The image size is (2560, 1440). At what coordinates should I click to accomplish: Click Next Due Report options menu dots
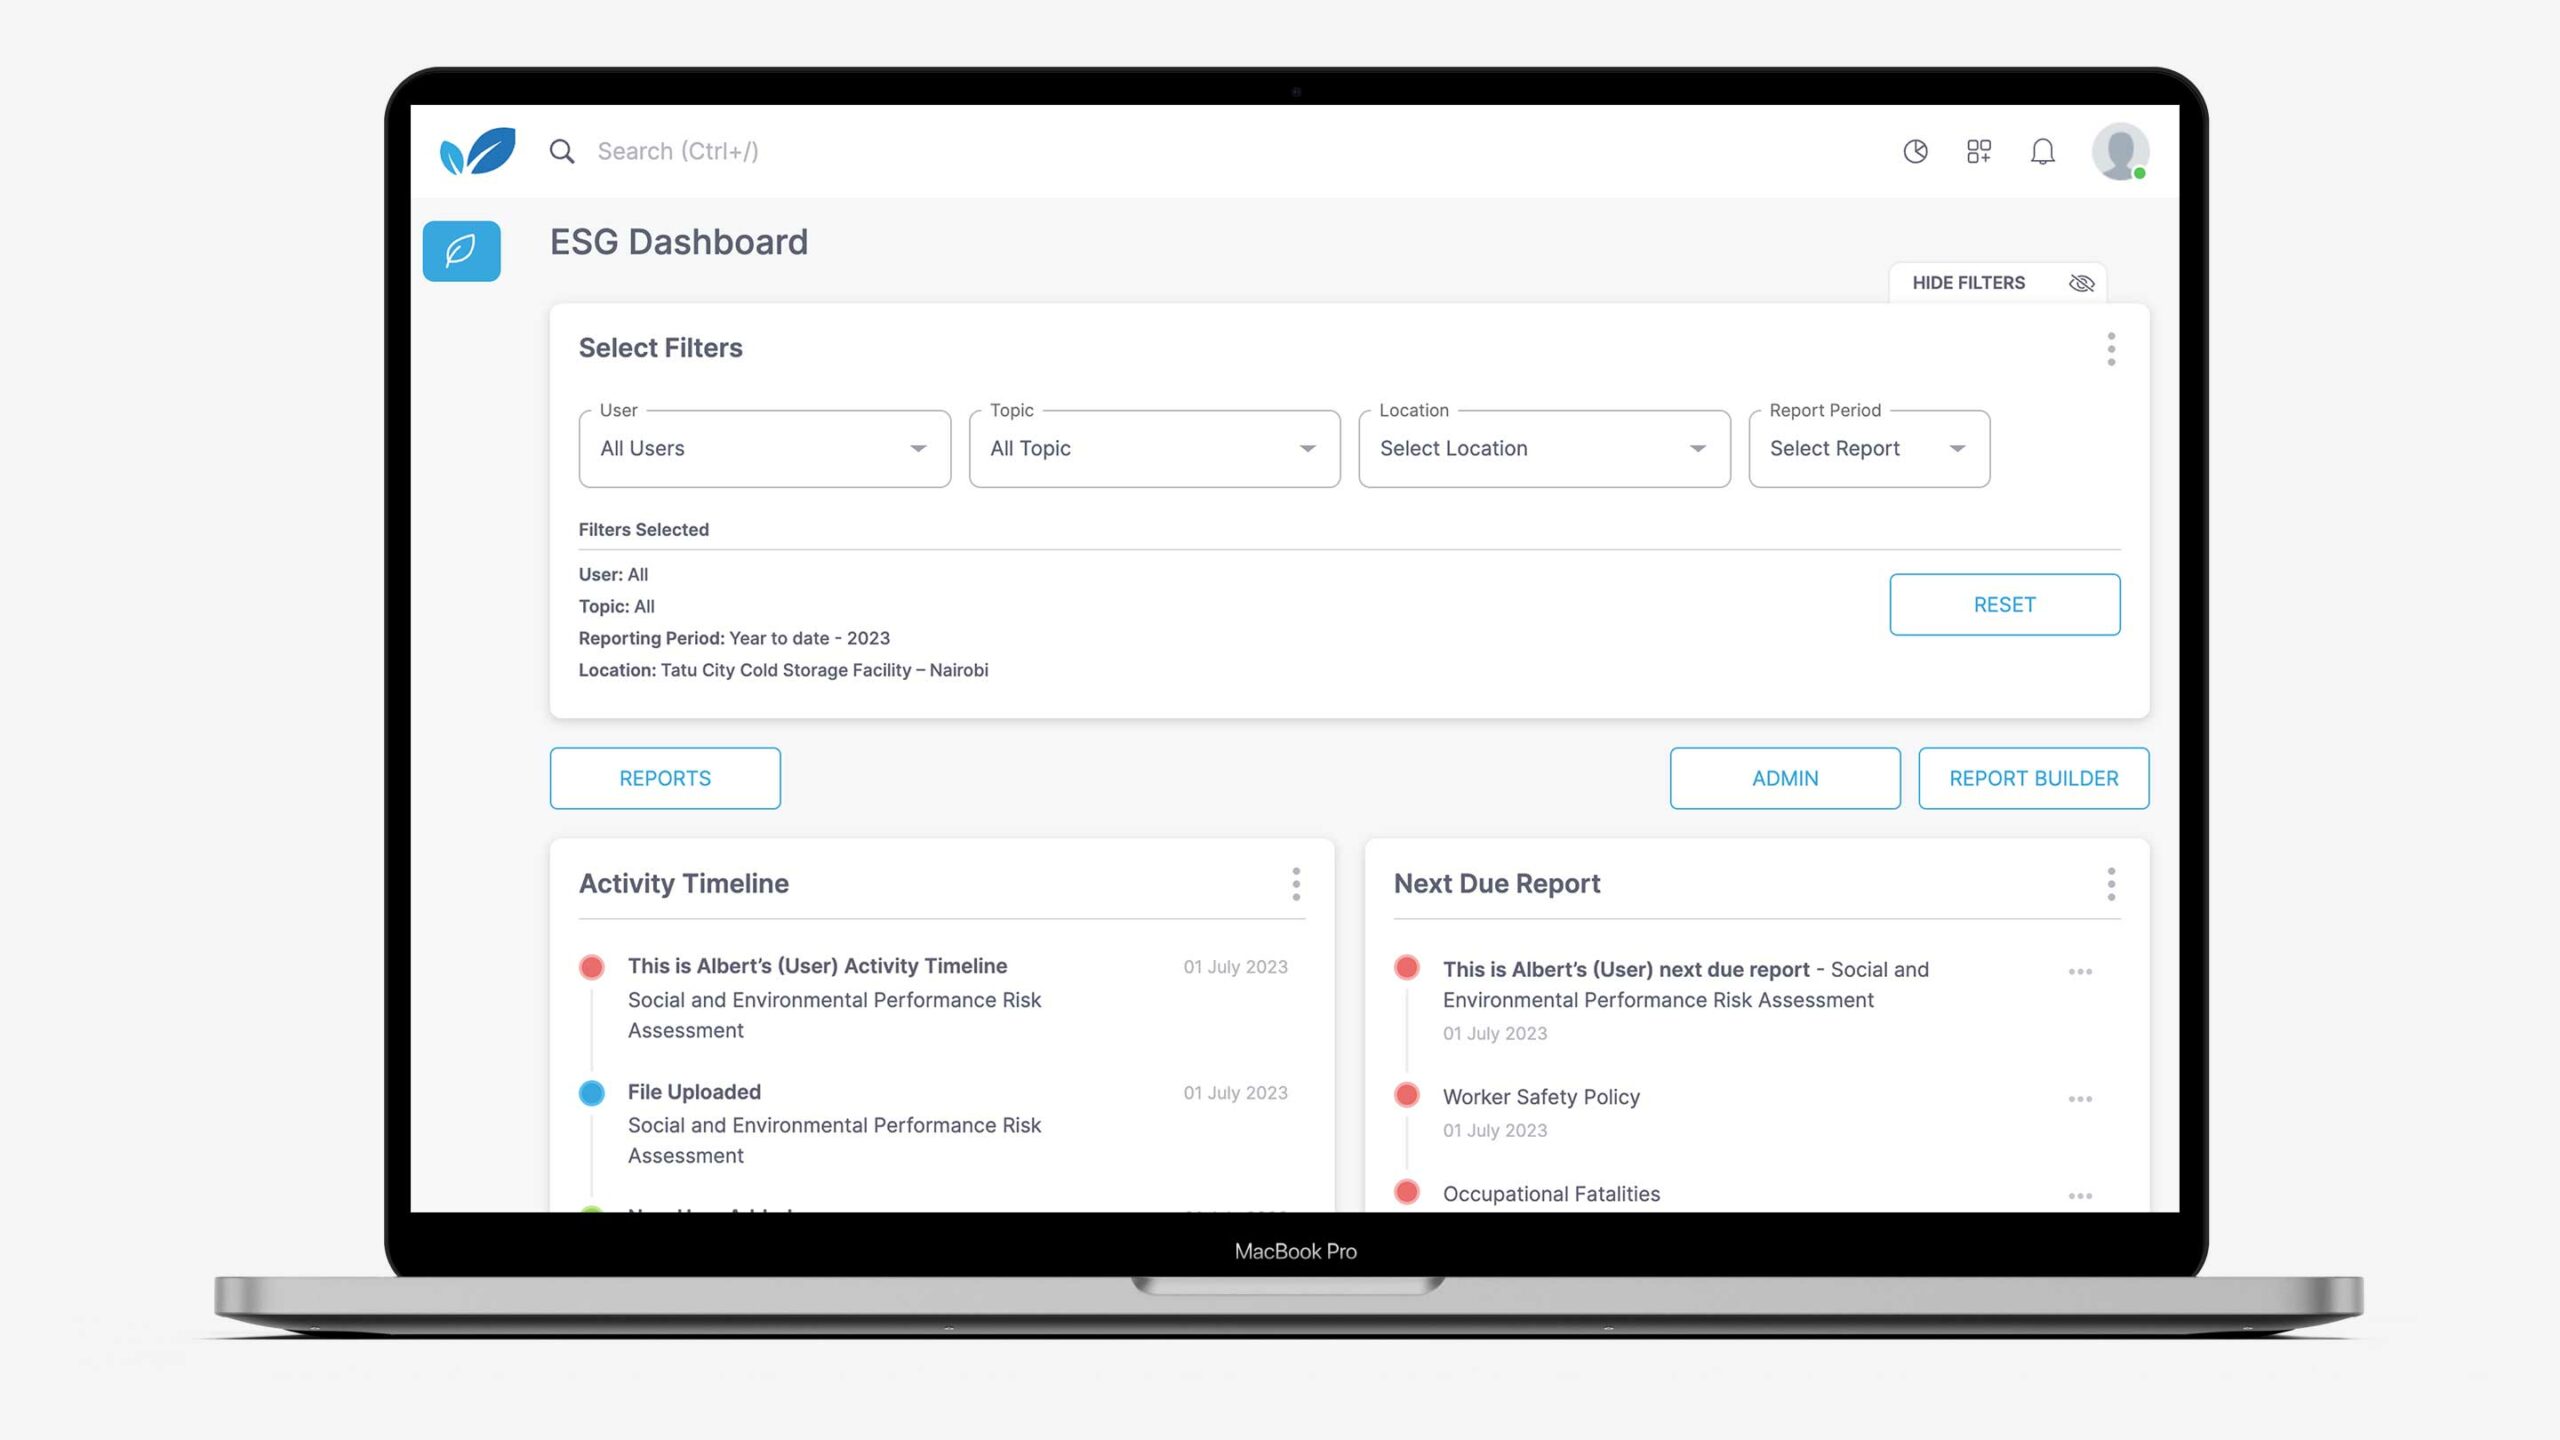point(2110,883)
